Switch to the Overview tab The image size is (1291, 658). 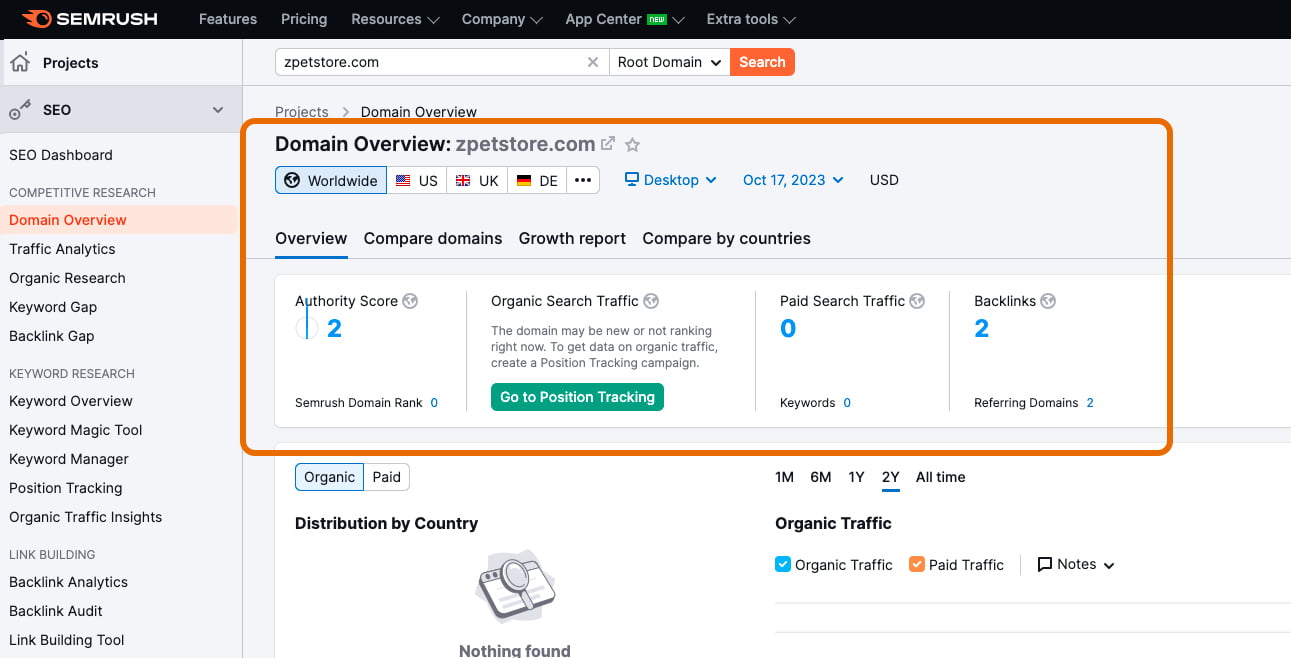(311, 238)
